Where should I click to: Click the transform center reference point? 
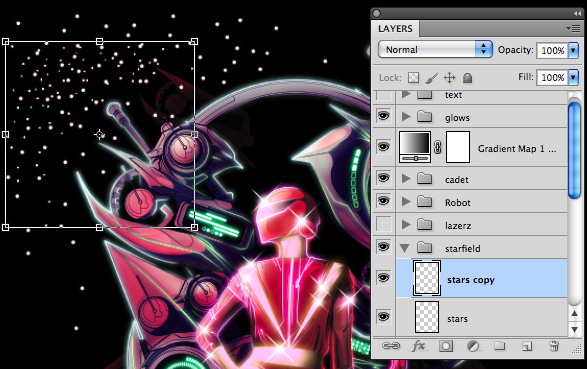click(x=99, y=134)
